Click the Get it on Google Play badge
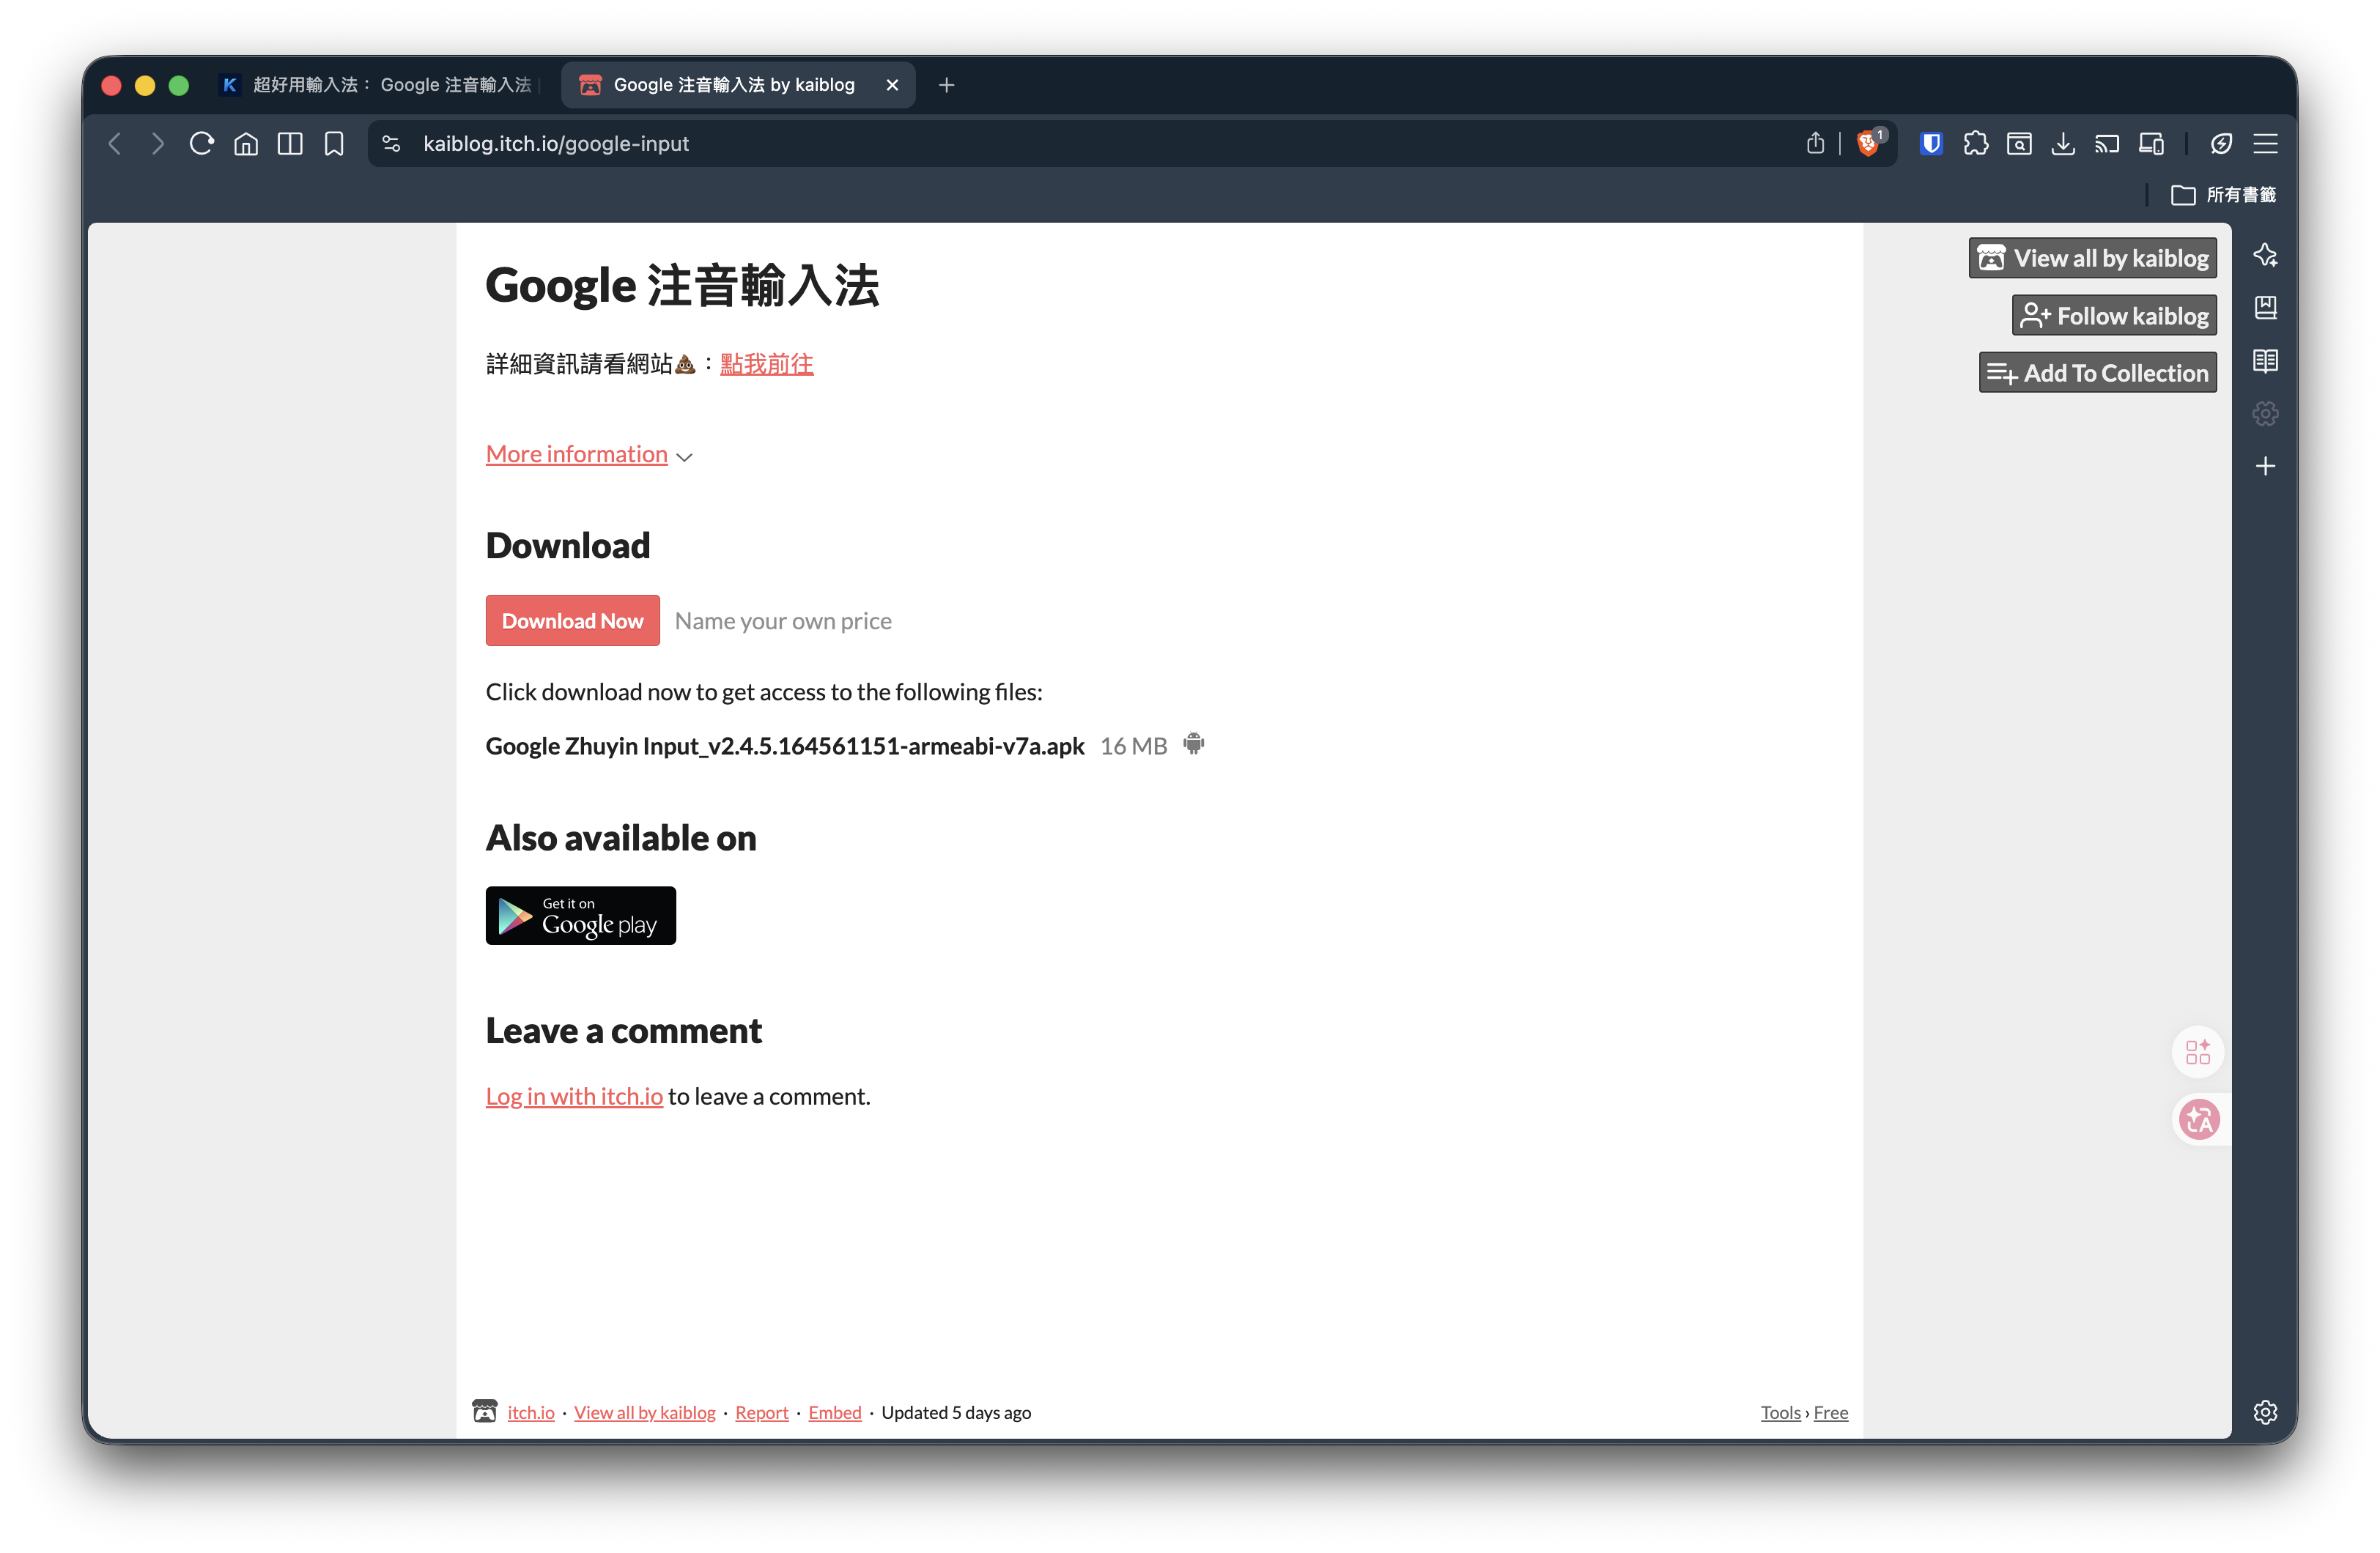2380x1553 pixels. coord(580,915)
